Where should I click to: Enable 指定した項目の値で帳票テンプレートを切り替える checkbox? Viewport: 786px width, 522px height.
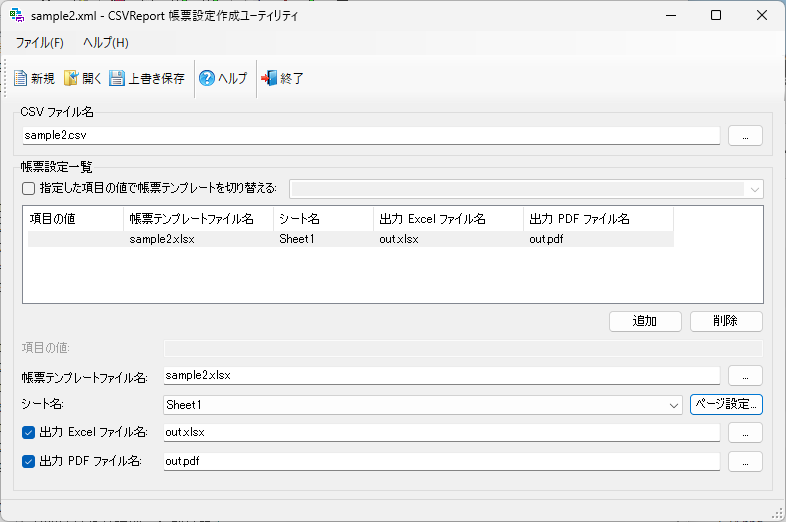pyautogui.click(x=29, y=189)
